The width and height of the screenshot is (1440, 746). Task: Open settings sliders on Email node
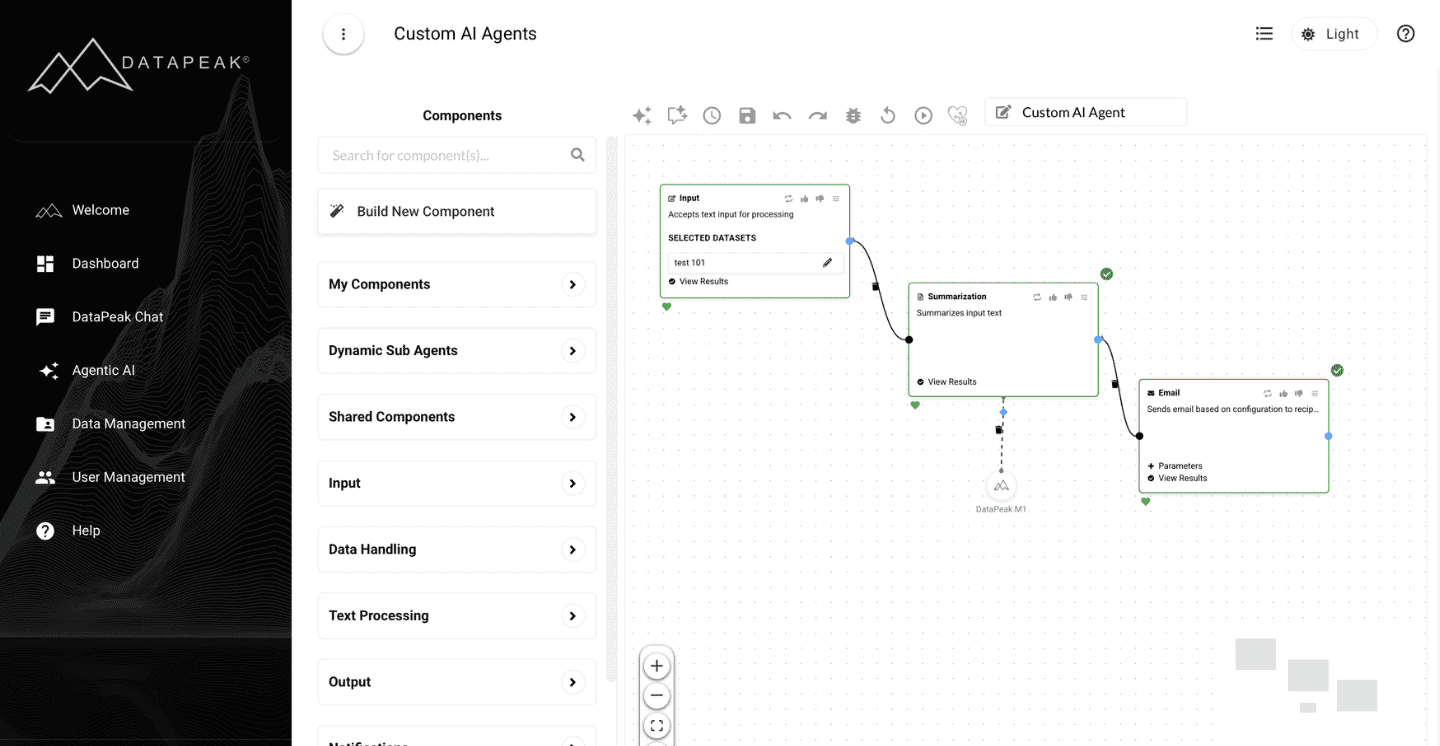1315,394
